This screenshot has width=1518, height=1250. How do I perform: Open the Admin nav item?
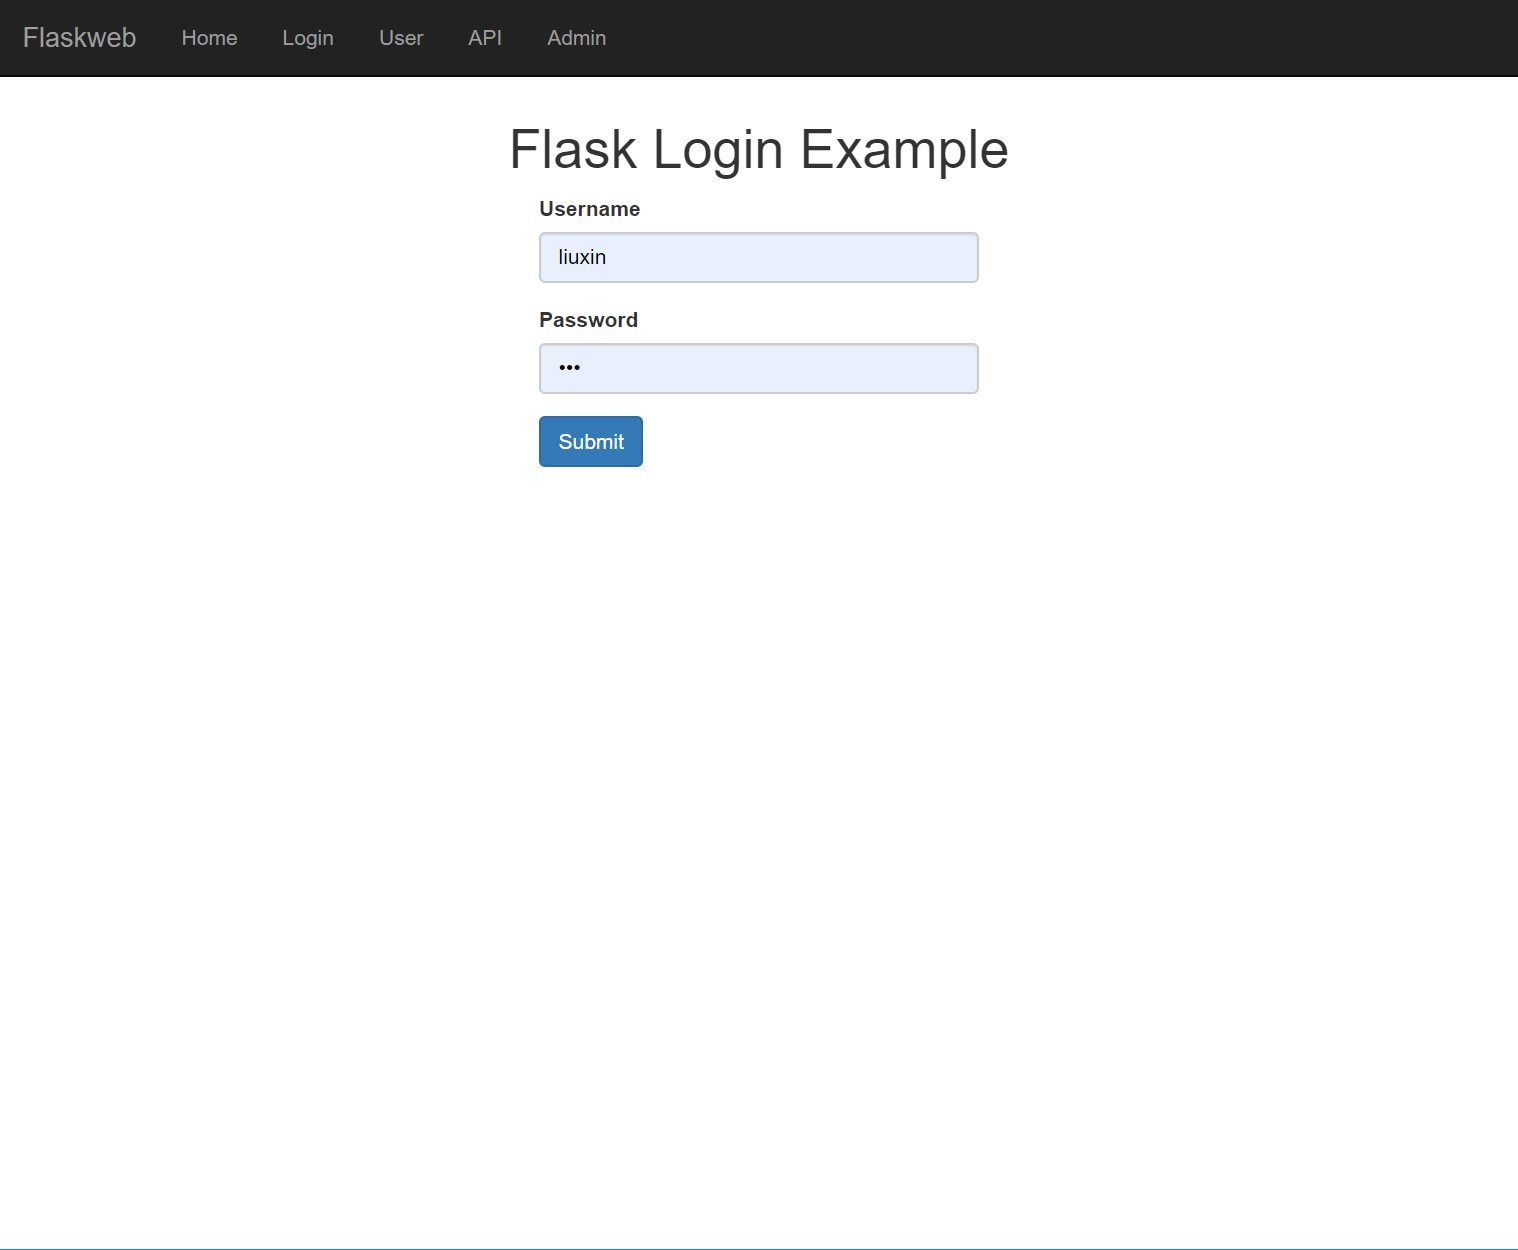576,38
